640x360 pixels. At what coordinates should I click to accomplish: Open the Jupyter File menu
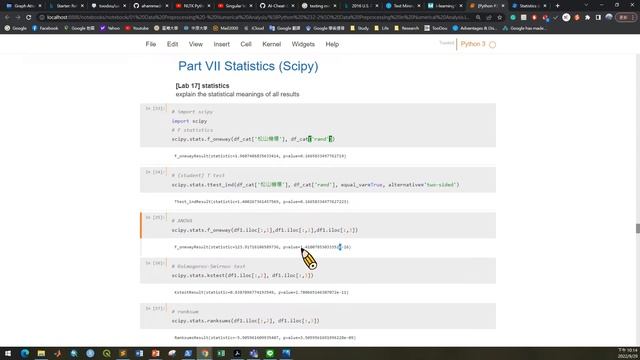click(151, 44)
